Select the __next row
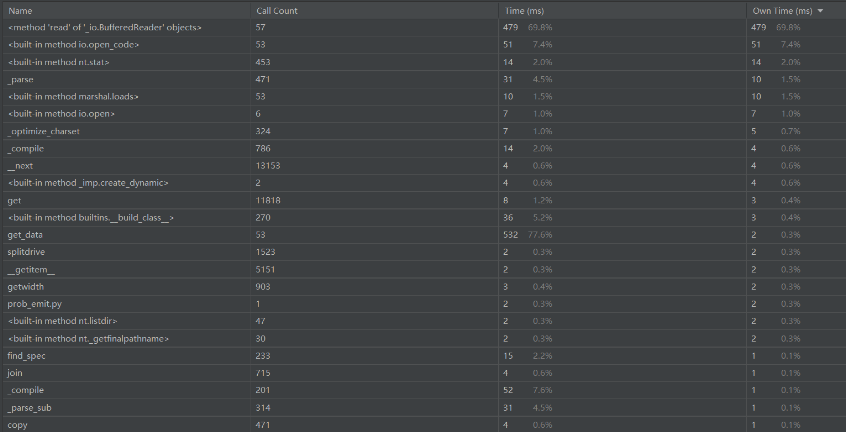846x432 pixels. point(423,166)
